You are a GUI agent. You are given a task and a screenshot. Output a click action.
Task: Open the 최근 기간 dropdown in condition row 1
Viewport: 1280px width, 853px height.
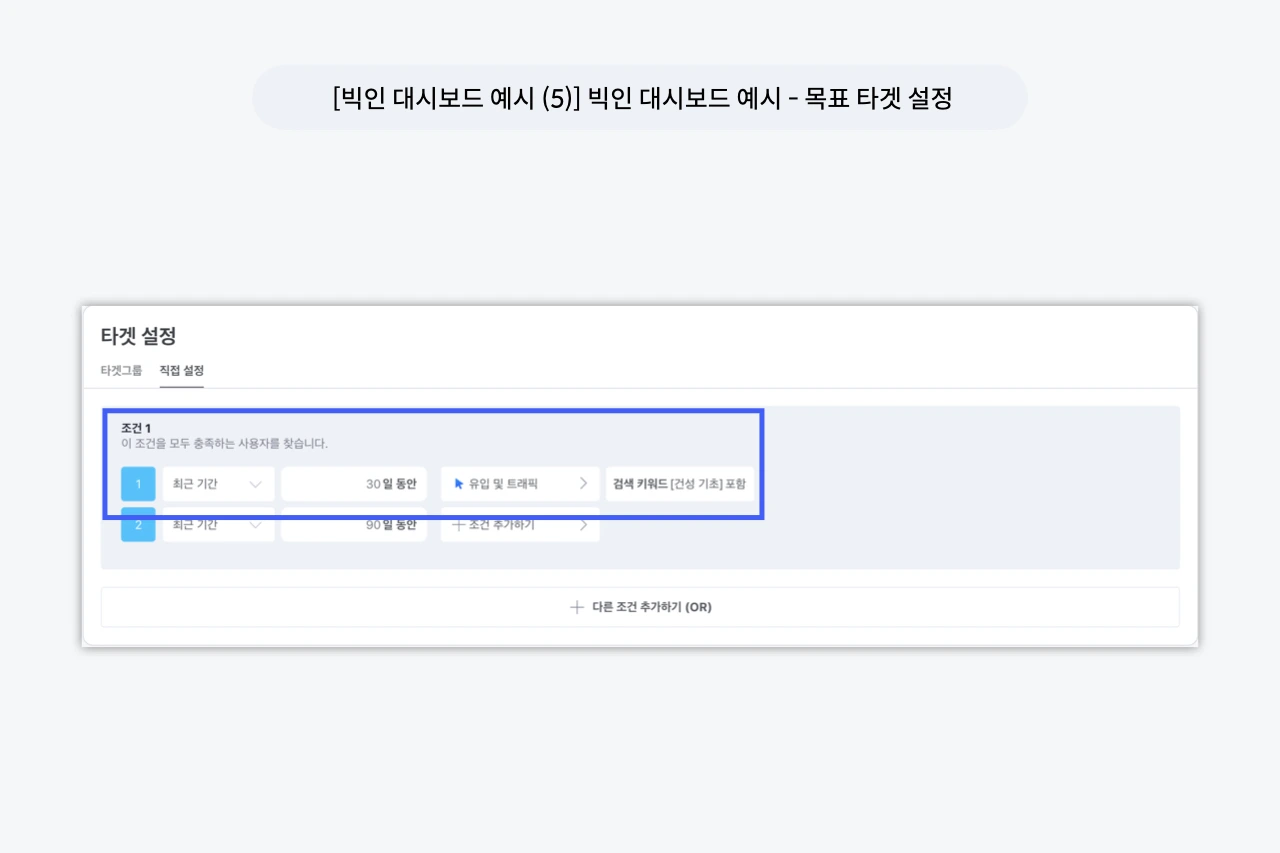coord(218,484)
